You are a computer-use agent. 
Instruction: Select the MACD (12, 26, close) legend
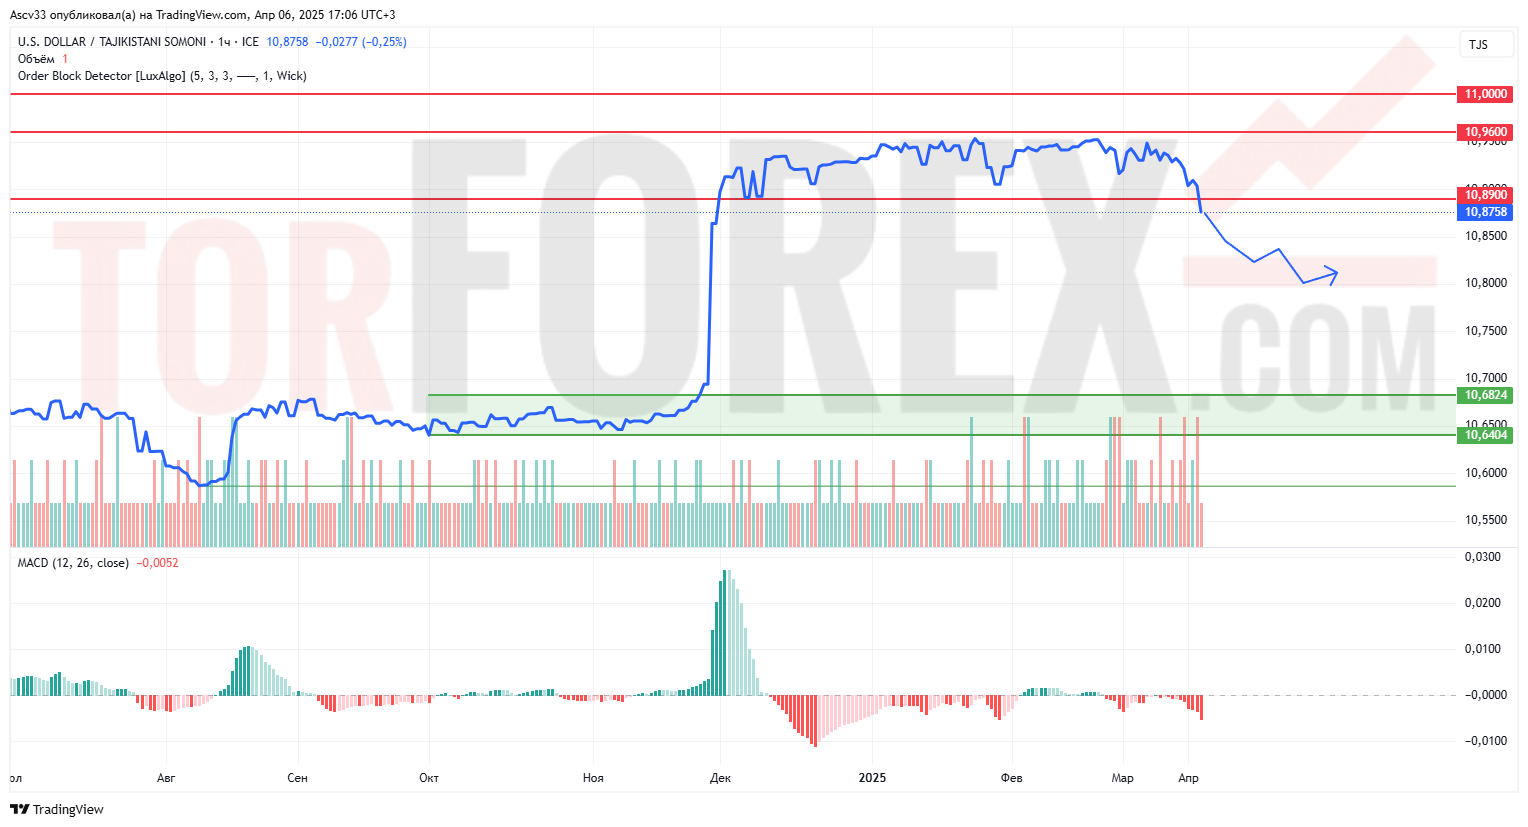click(x=73, y=563)
